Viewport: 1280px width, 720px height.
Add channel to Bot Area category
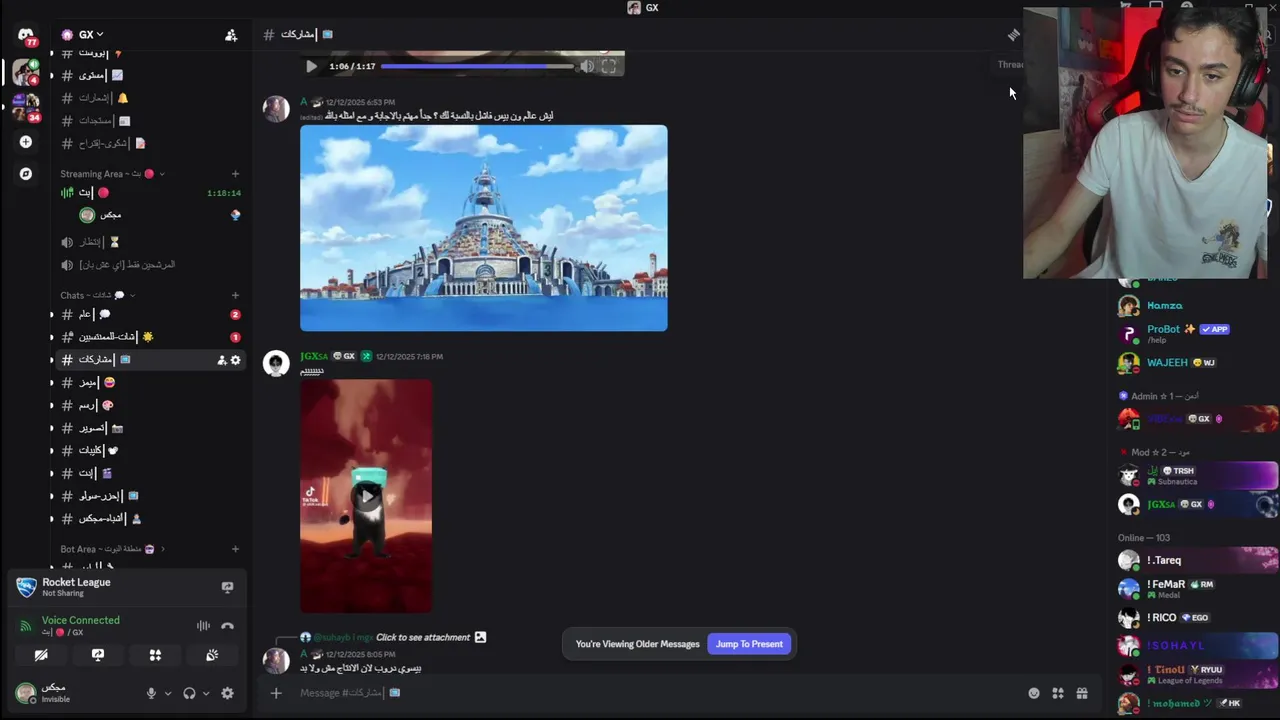pyautogui.click(x=235, y=549)
